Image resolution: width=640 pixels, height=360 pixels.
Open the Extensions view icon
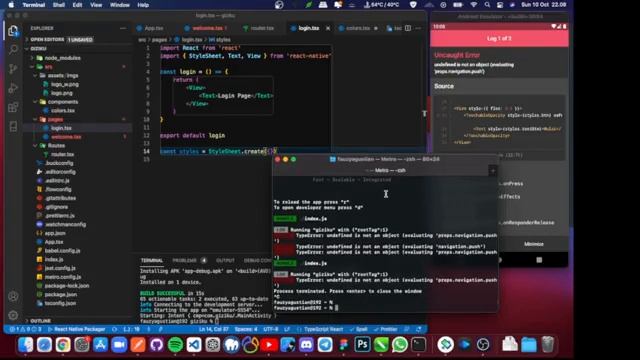point(13,107)
